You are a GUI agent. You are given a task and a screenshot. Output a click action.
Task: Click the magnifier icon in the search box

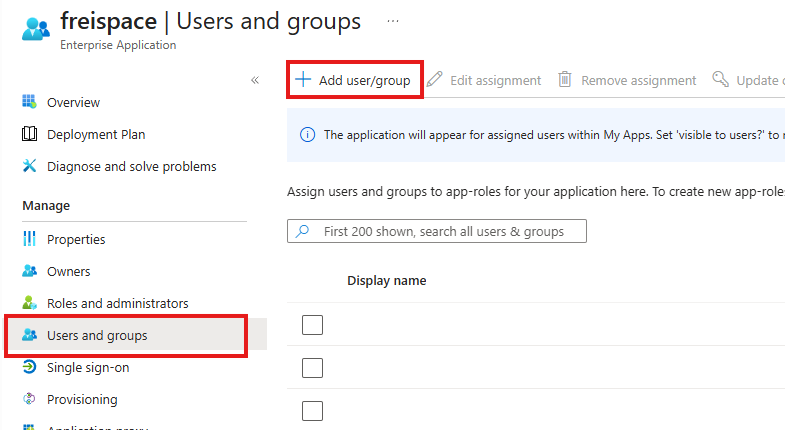[x=302, y=231]
